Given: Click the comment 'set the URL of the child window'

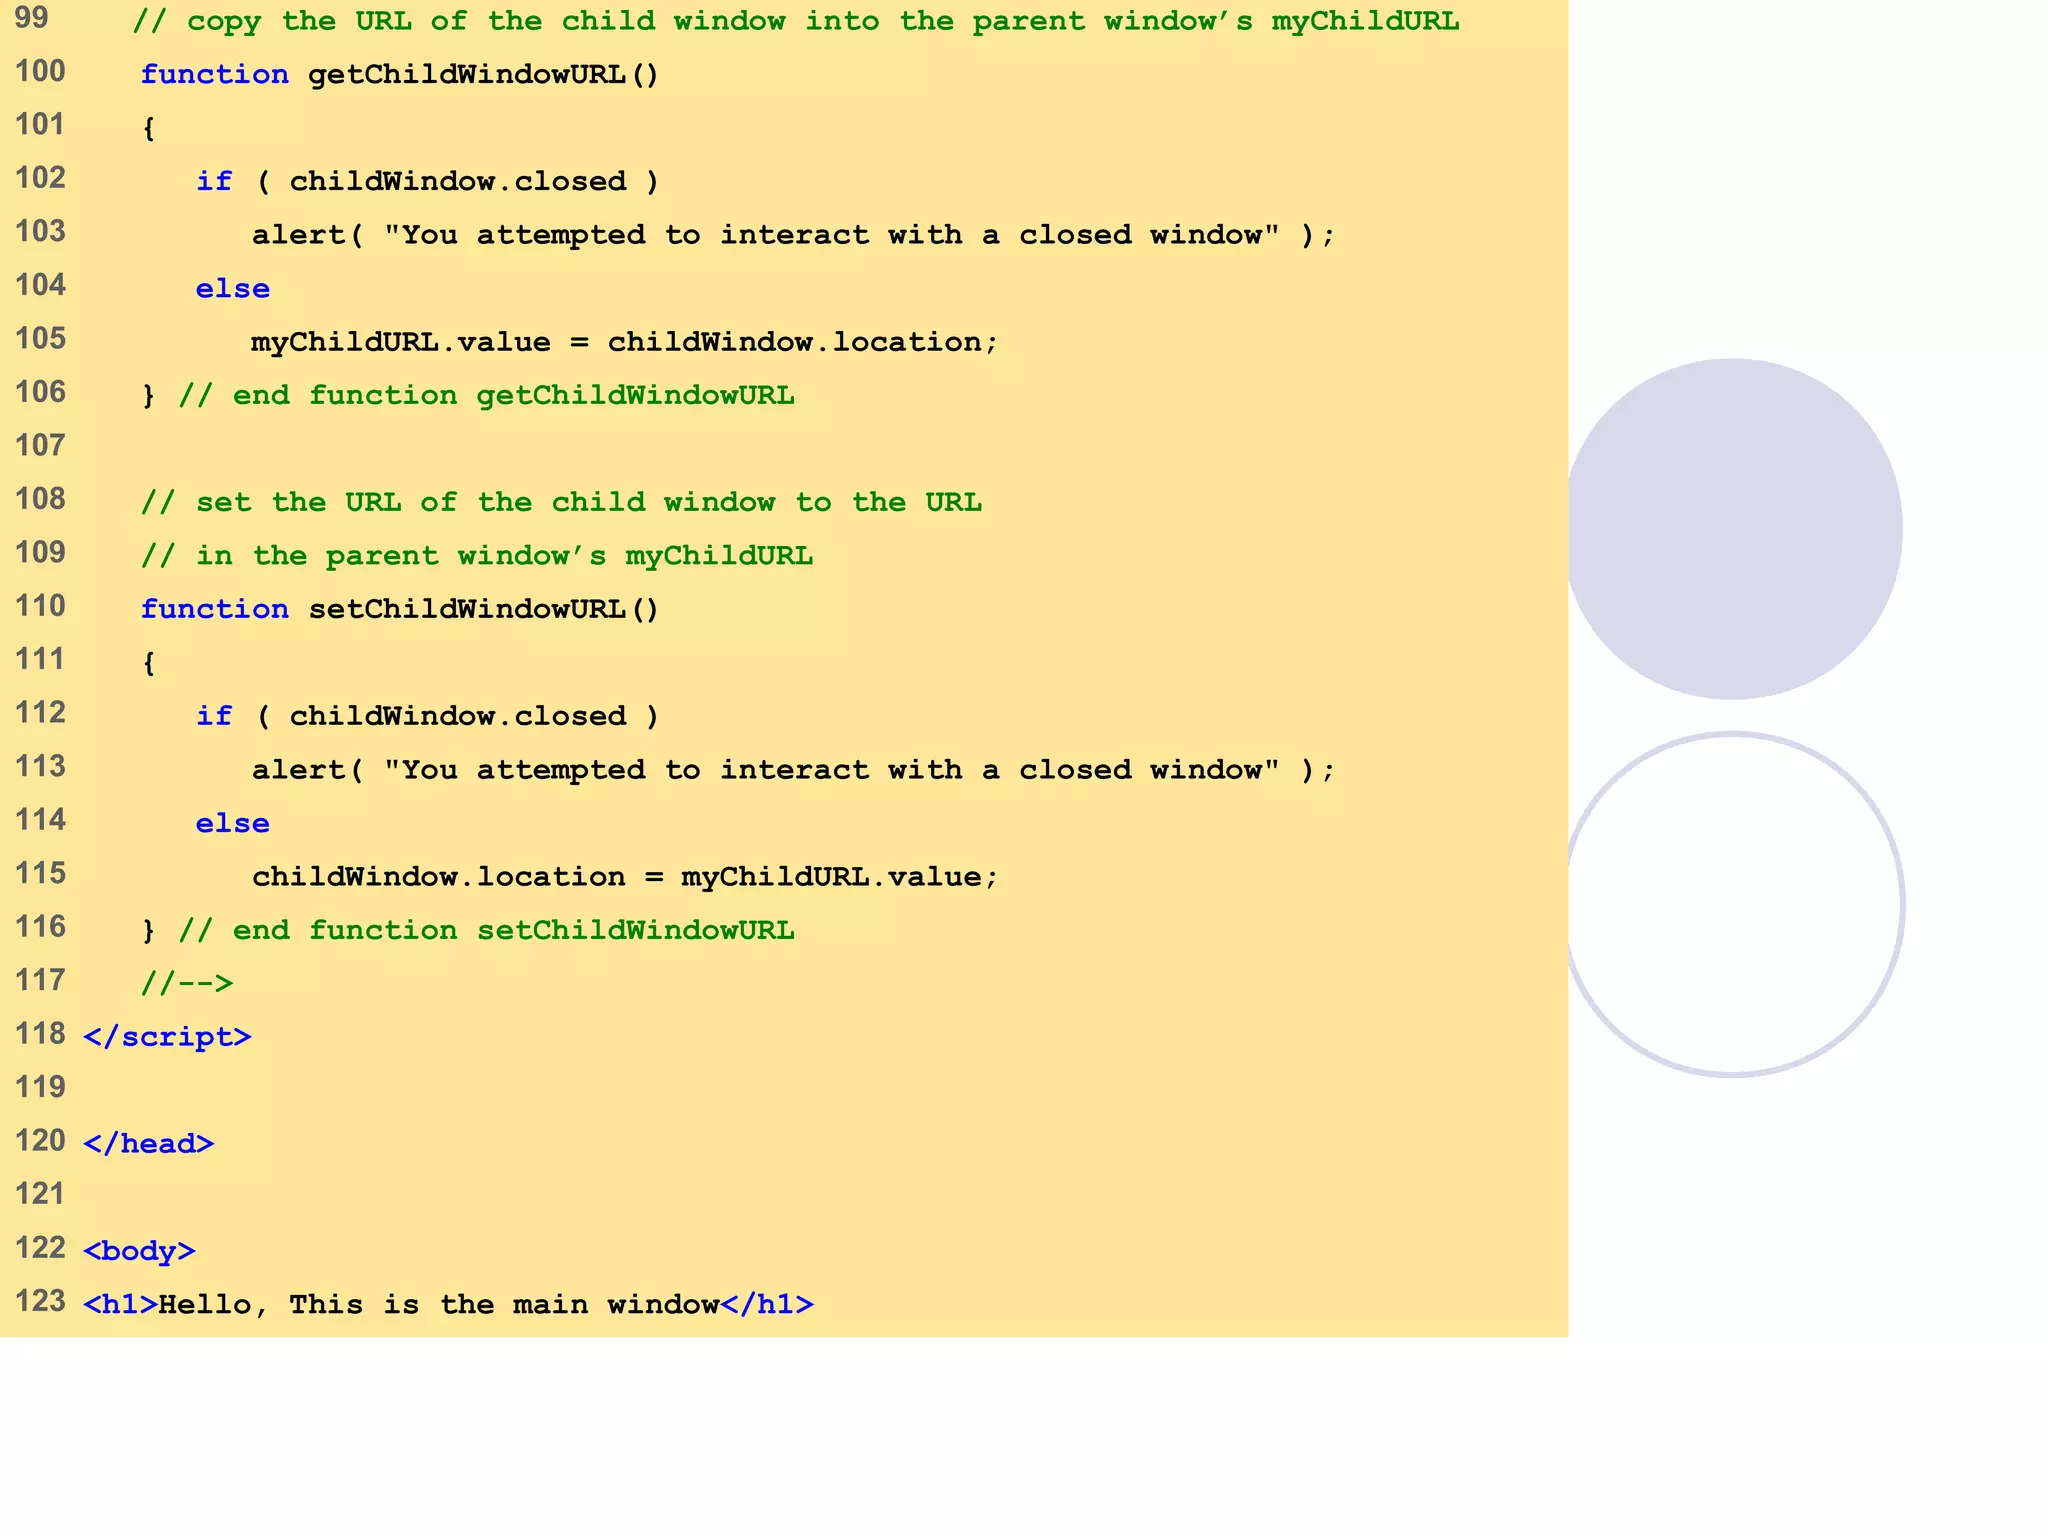Looking at the screenshot, I should tap(560, 503).
